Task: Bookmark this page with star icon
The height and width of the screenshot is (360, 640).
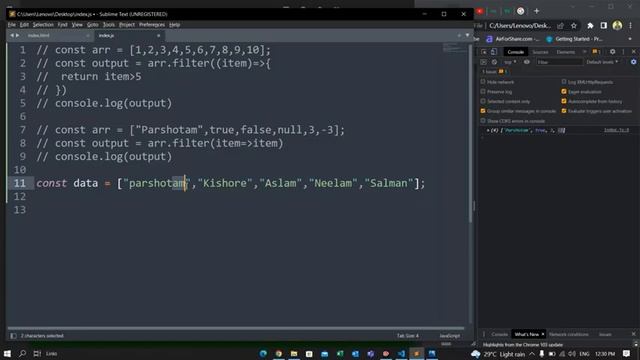Action: tap(573, 26)
